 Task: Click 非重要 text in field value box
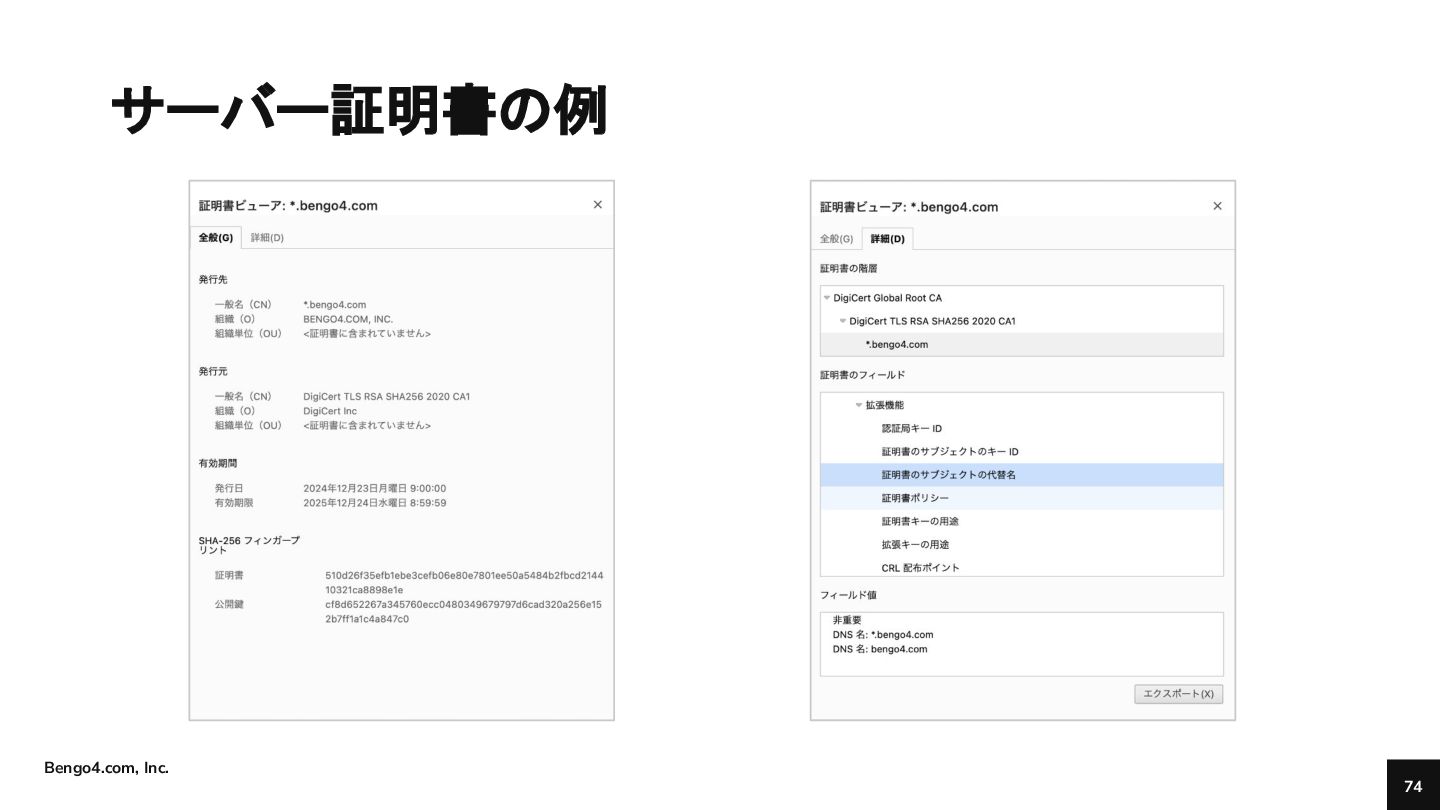click(x=847, y=620)
